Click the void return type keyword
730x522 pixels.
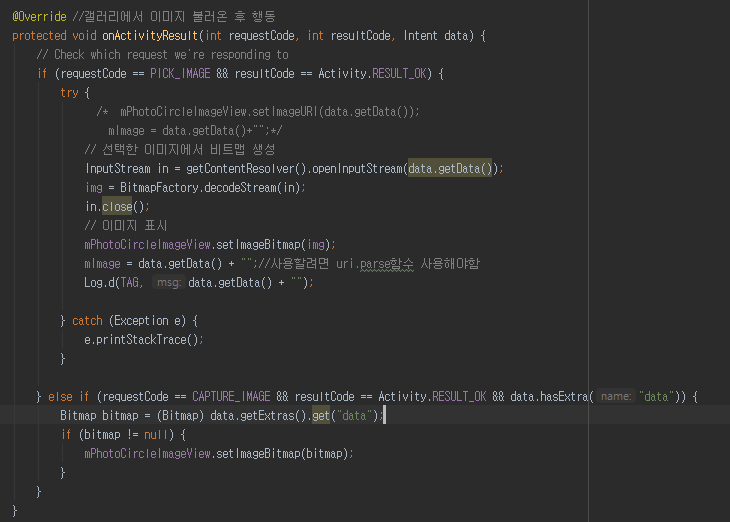click(x=84, y=36)
